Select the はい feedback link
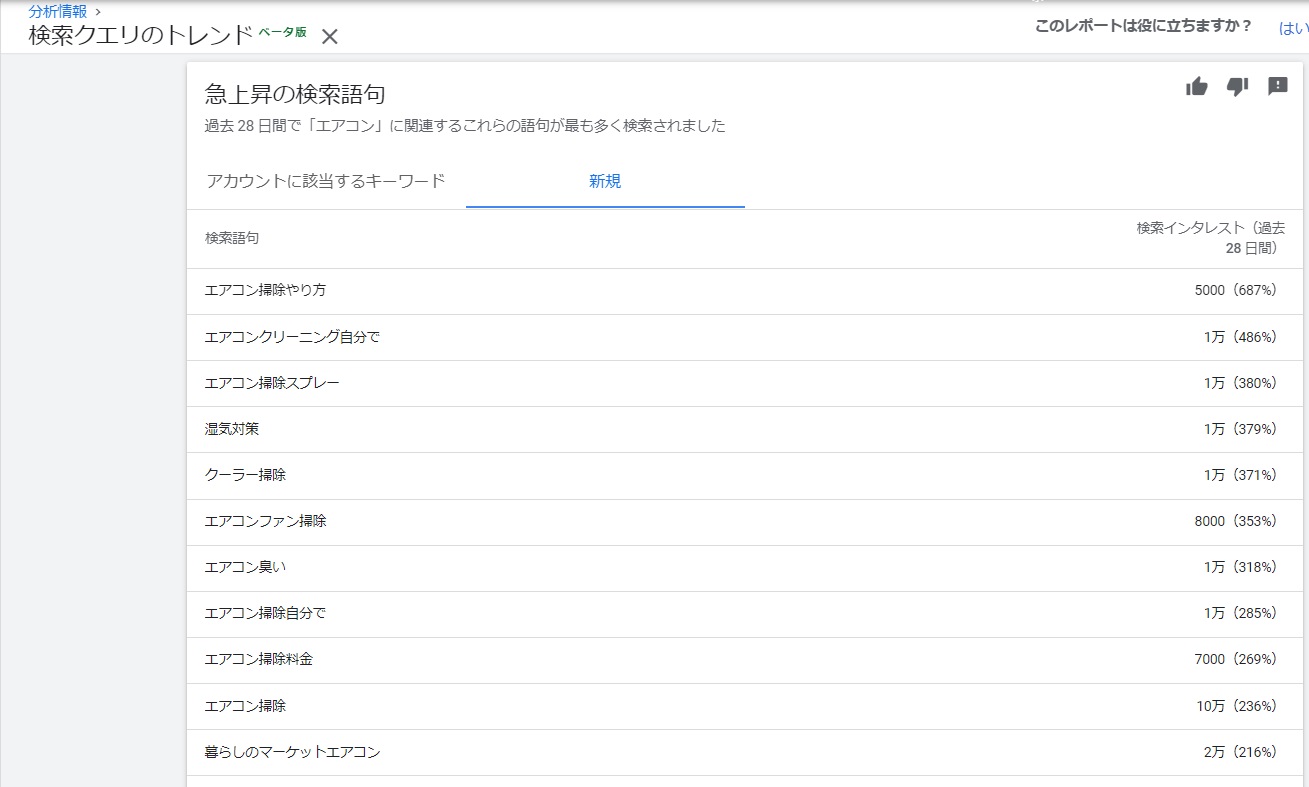 (x=1293, y=29)
